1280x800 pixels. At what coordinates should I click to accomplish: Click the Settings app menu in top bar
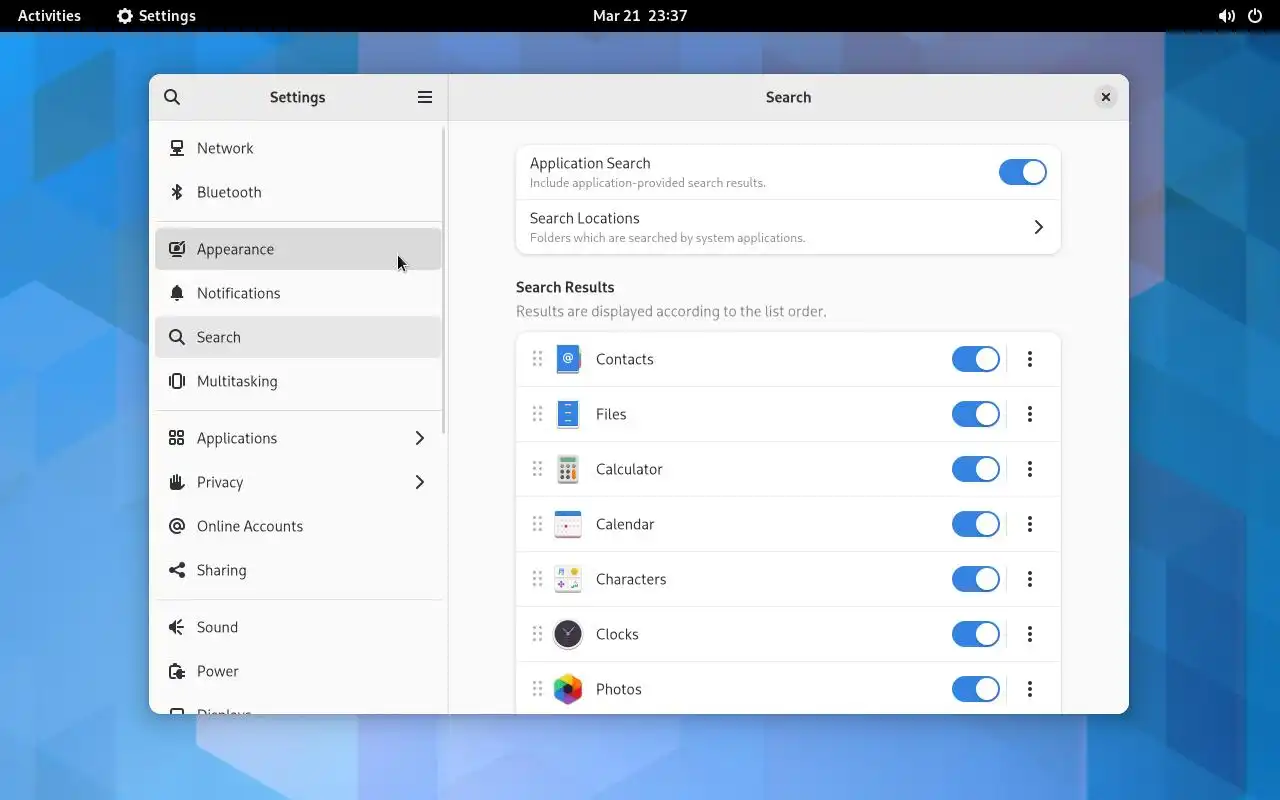[x=156, y=16]
